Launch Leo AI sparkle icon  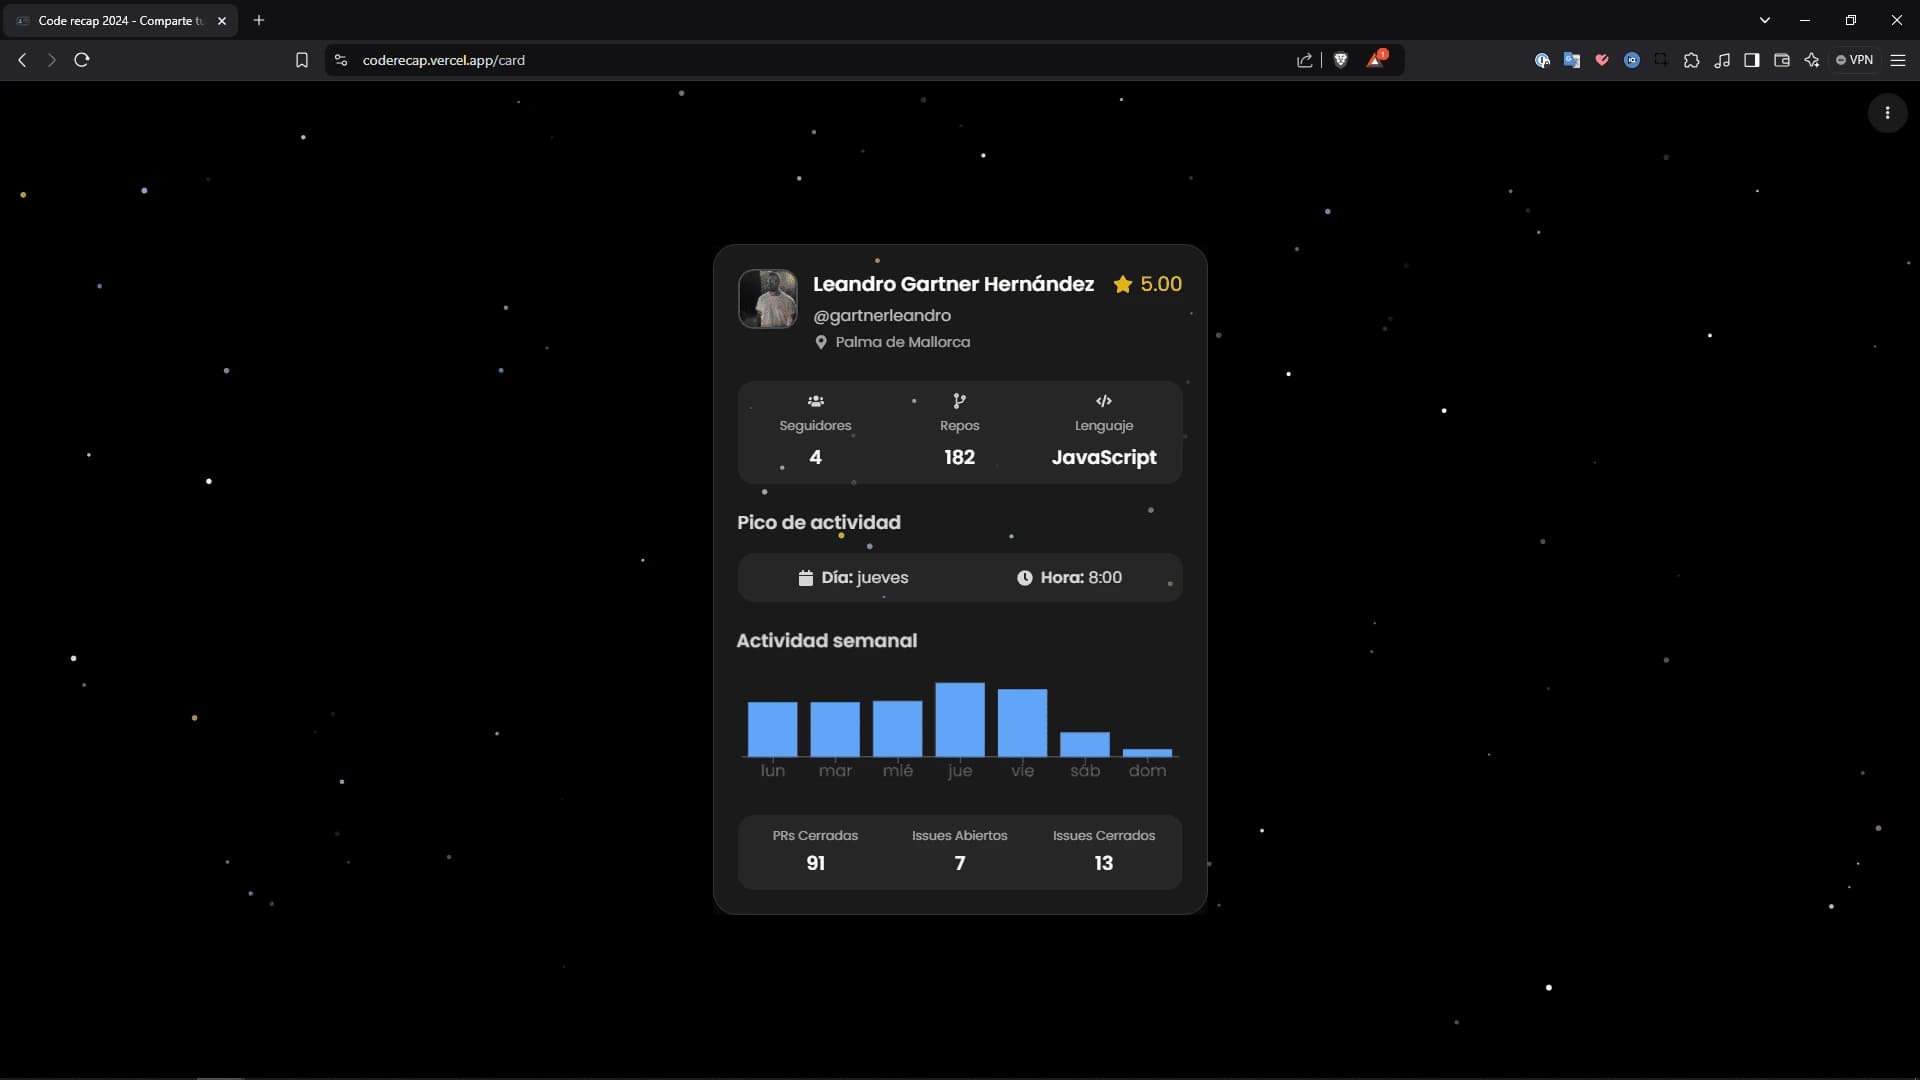pyautogui.click(x=1811, y=60)
